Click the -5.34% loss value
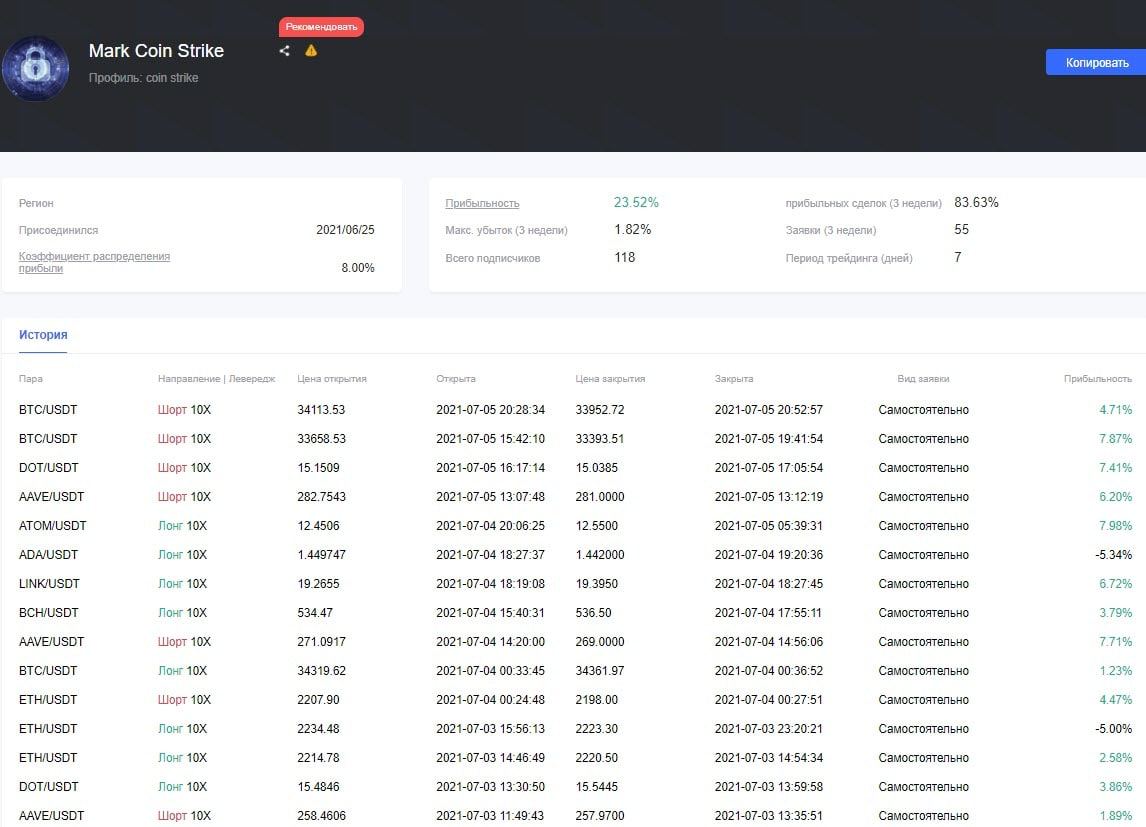Viewport: 1146px width, 827px height. [1113, 554]
